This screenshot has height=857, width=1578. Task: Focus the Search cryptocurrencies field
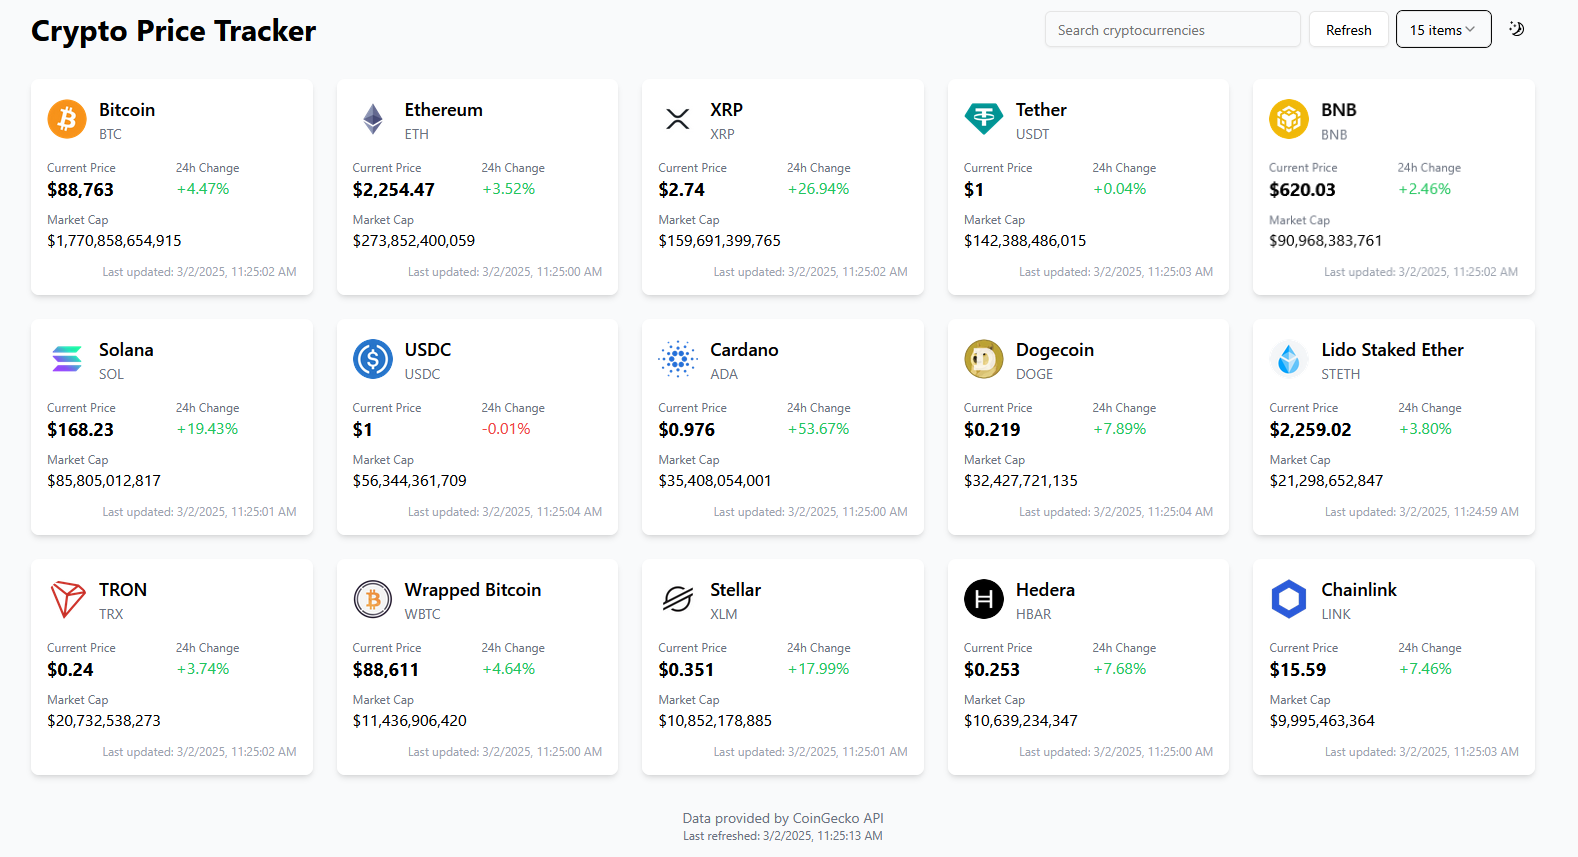1172,29
